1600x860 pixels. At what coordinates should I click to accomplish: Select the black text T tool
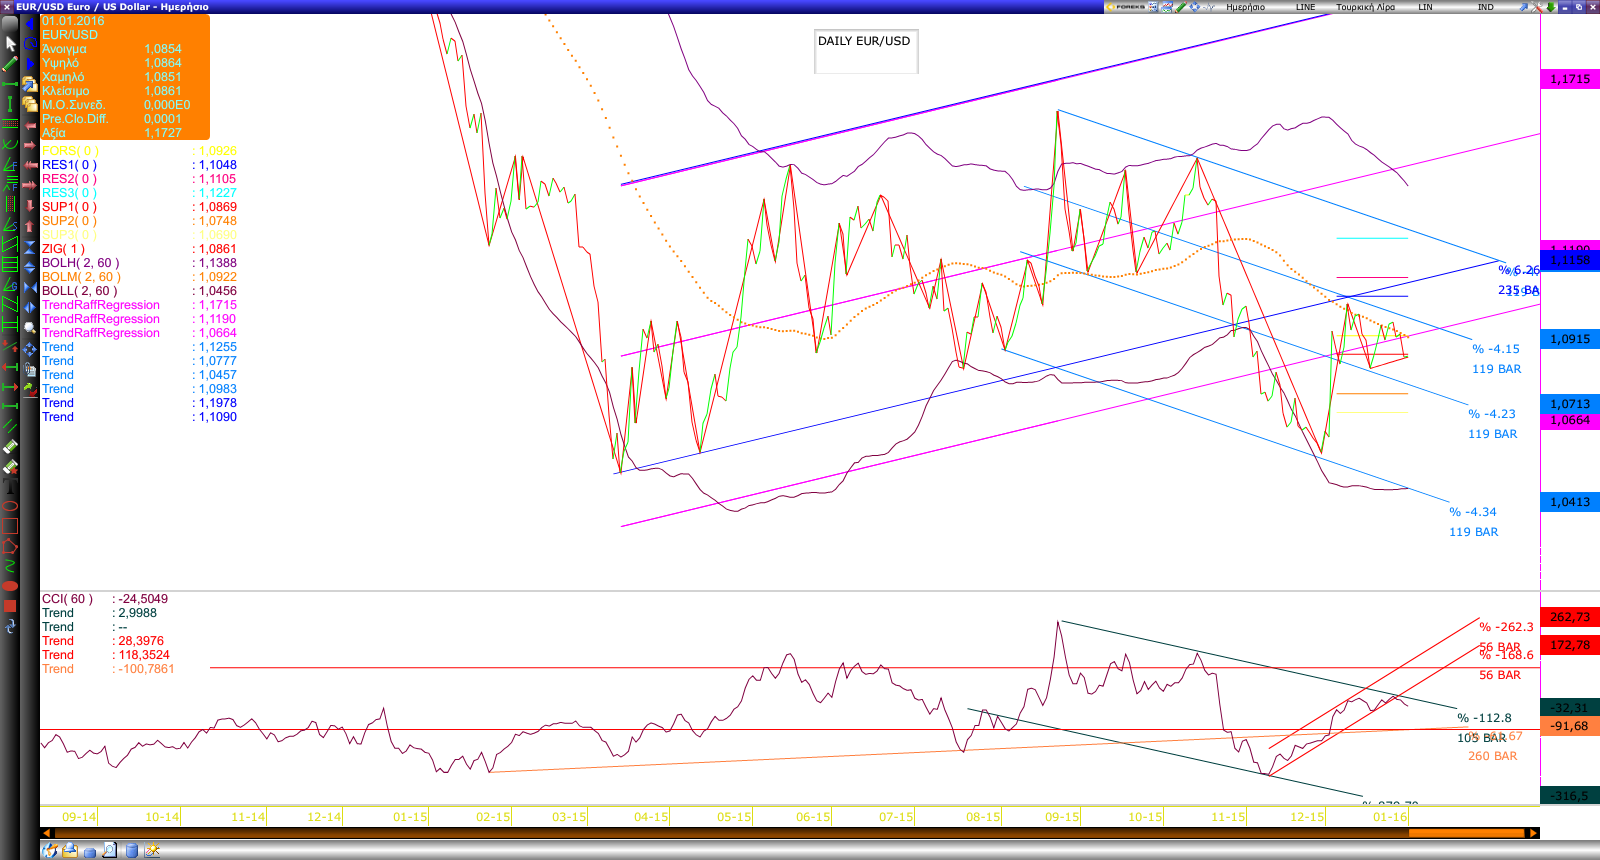[10, 487]
